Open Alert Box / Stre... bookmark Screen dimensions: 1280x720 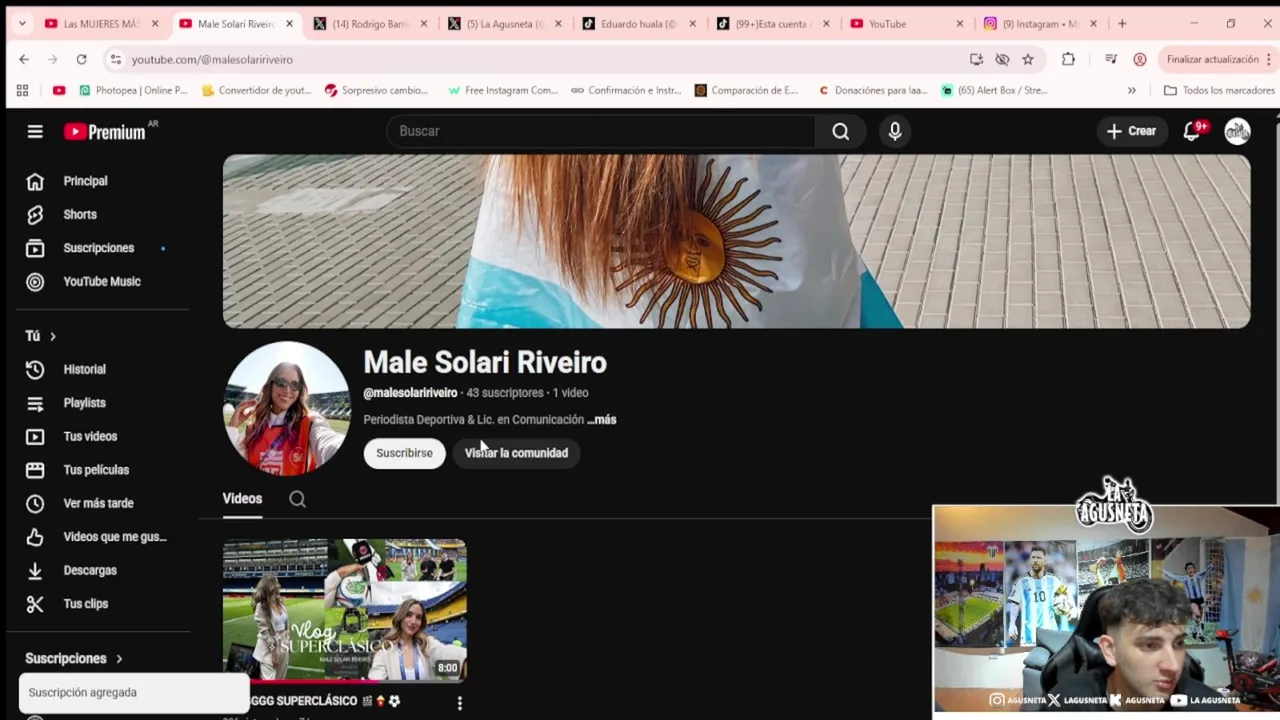(994, 90)
